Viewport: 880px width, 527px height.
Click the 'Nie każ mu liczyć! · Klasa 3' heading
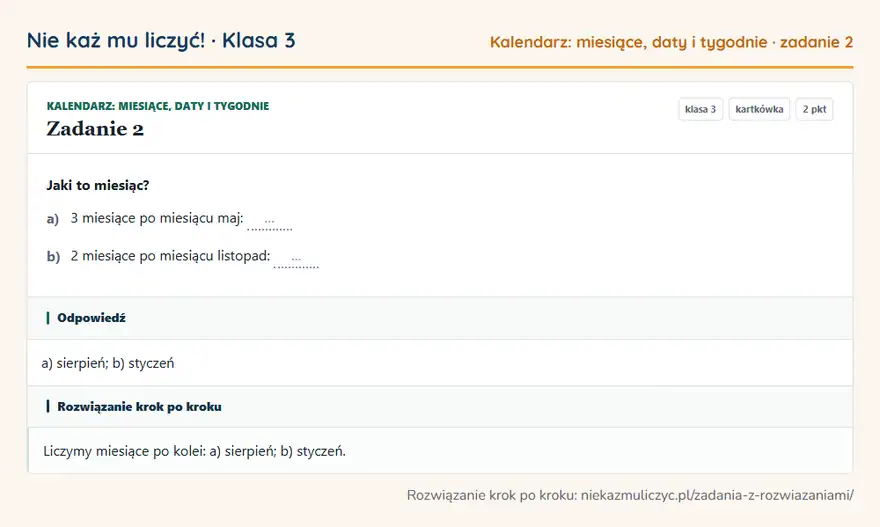coord(161,41)
